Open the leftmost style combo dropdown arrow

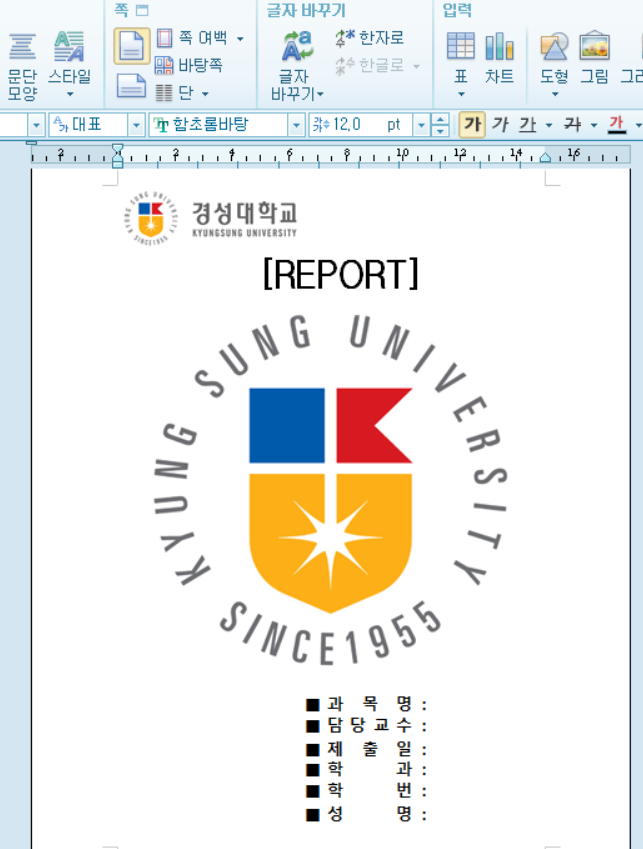click(x=36, y=125)
